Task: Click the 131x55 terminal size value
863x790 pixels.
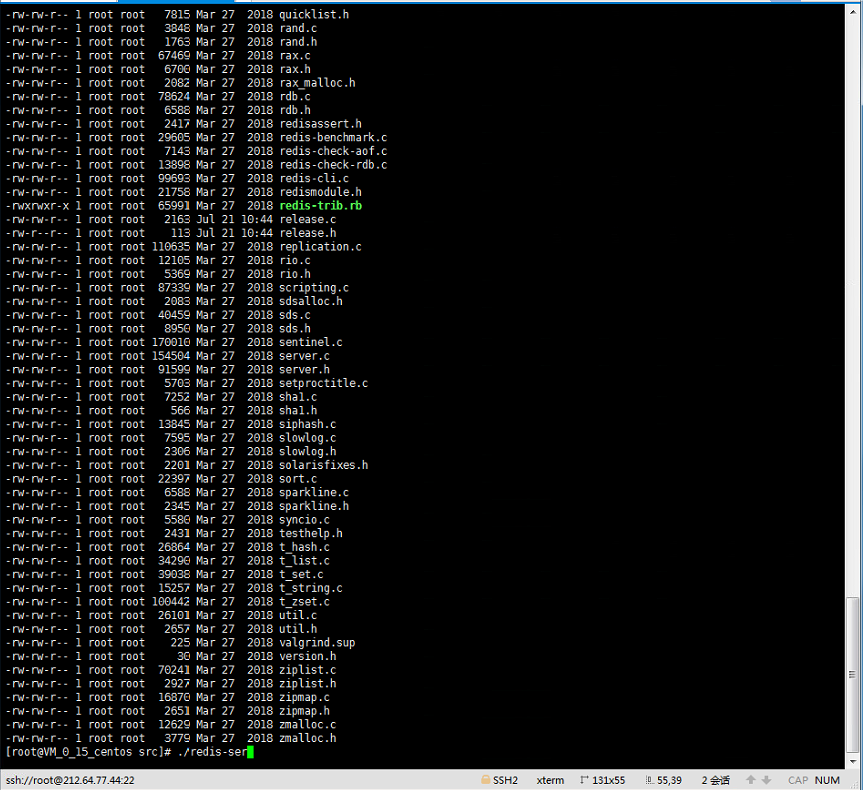Action: (x=609, y=780)
